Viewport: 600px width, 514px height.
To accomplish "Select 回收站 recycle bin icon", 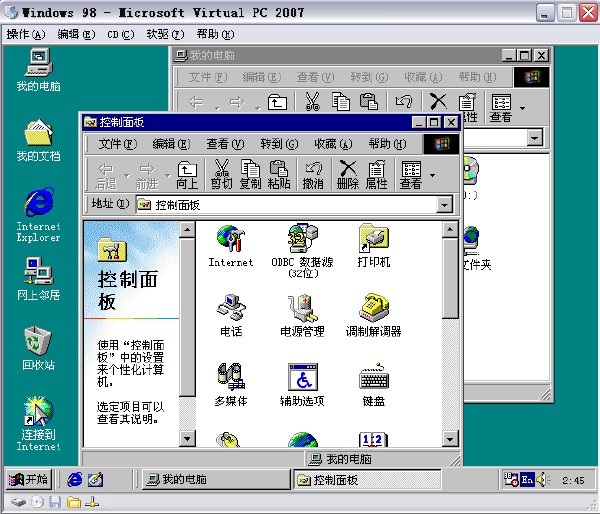I will pyautogui.click(x=38, y=348).
